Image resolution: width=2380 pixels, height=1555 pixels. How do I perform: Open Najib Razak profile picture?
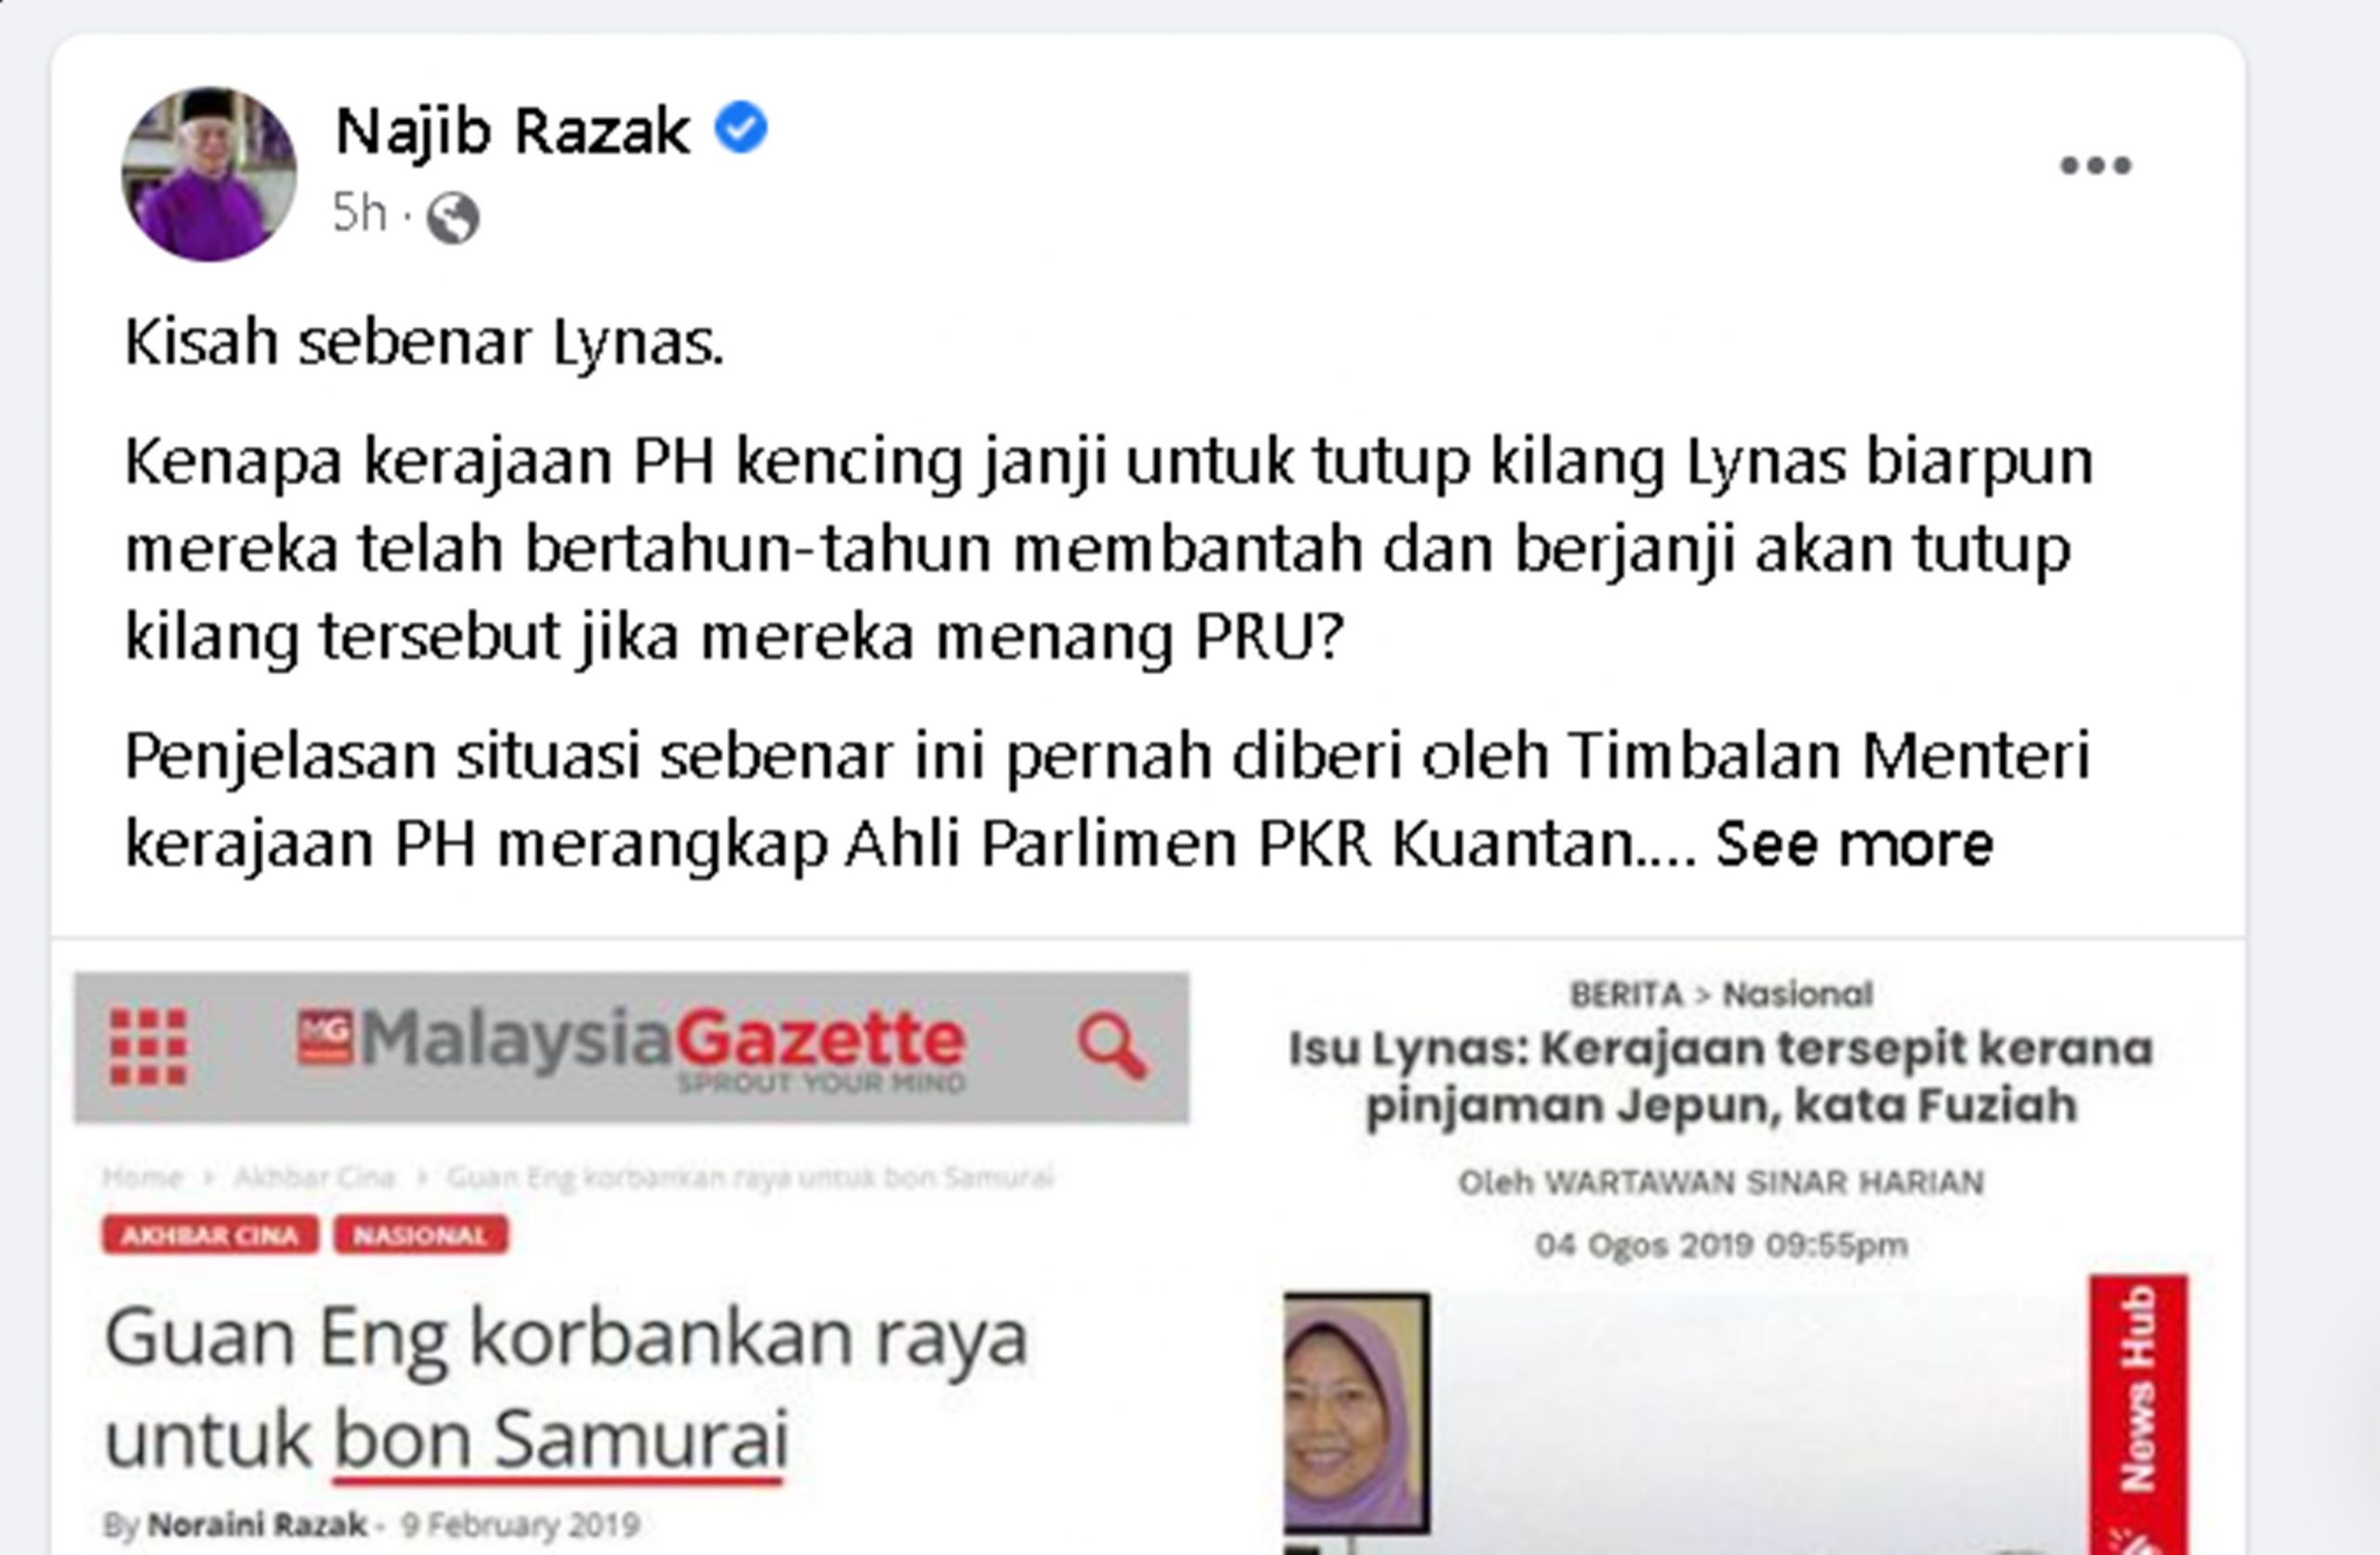(x=208, y=174)
